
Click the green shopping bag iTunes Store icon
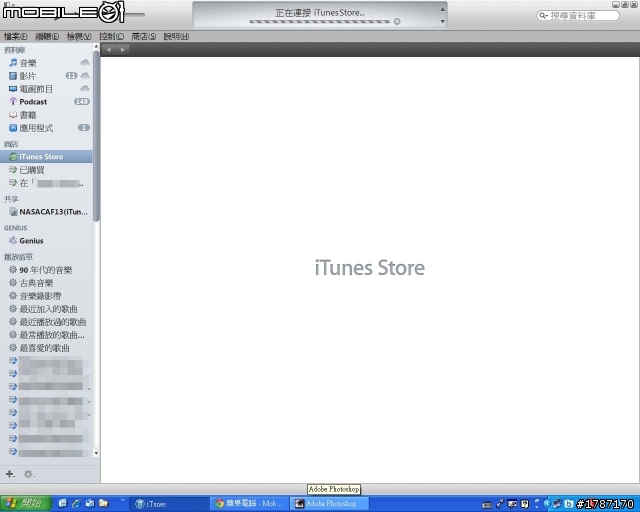pyautogui.click(x=13, y=156)
